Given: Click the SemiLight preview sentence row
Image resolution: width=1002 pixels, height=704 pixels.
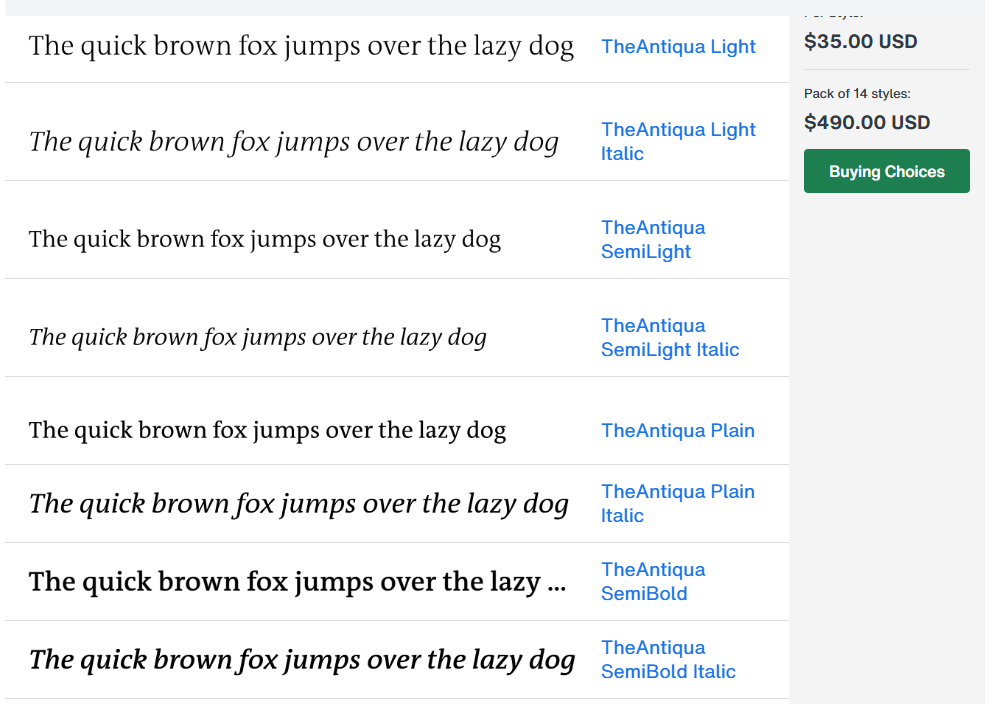Looking at the screenshot, I should pyautogui.click(x=265, y=239).
